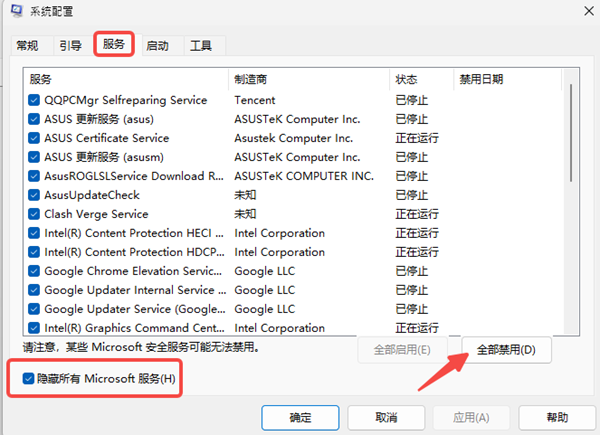Uncheck Google Updater Internal Service checkbox

(34, 290)
